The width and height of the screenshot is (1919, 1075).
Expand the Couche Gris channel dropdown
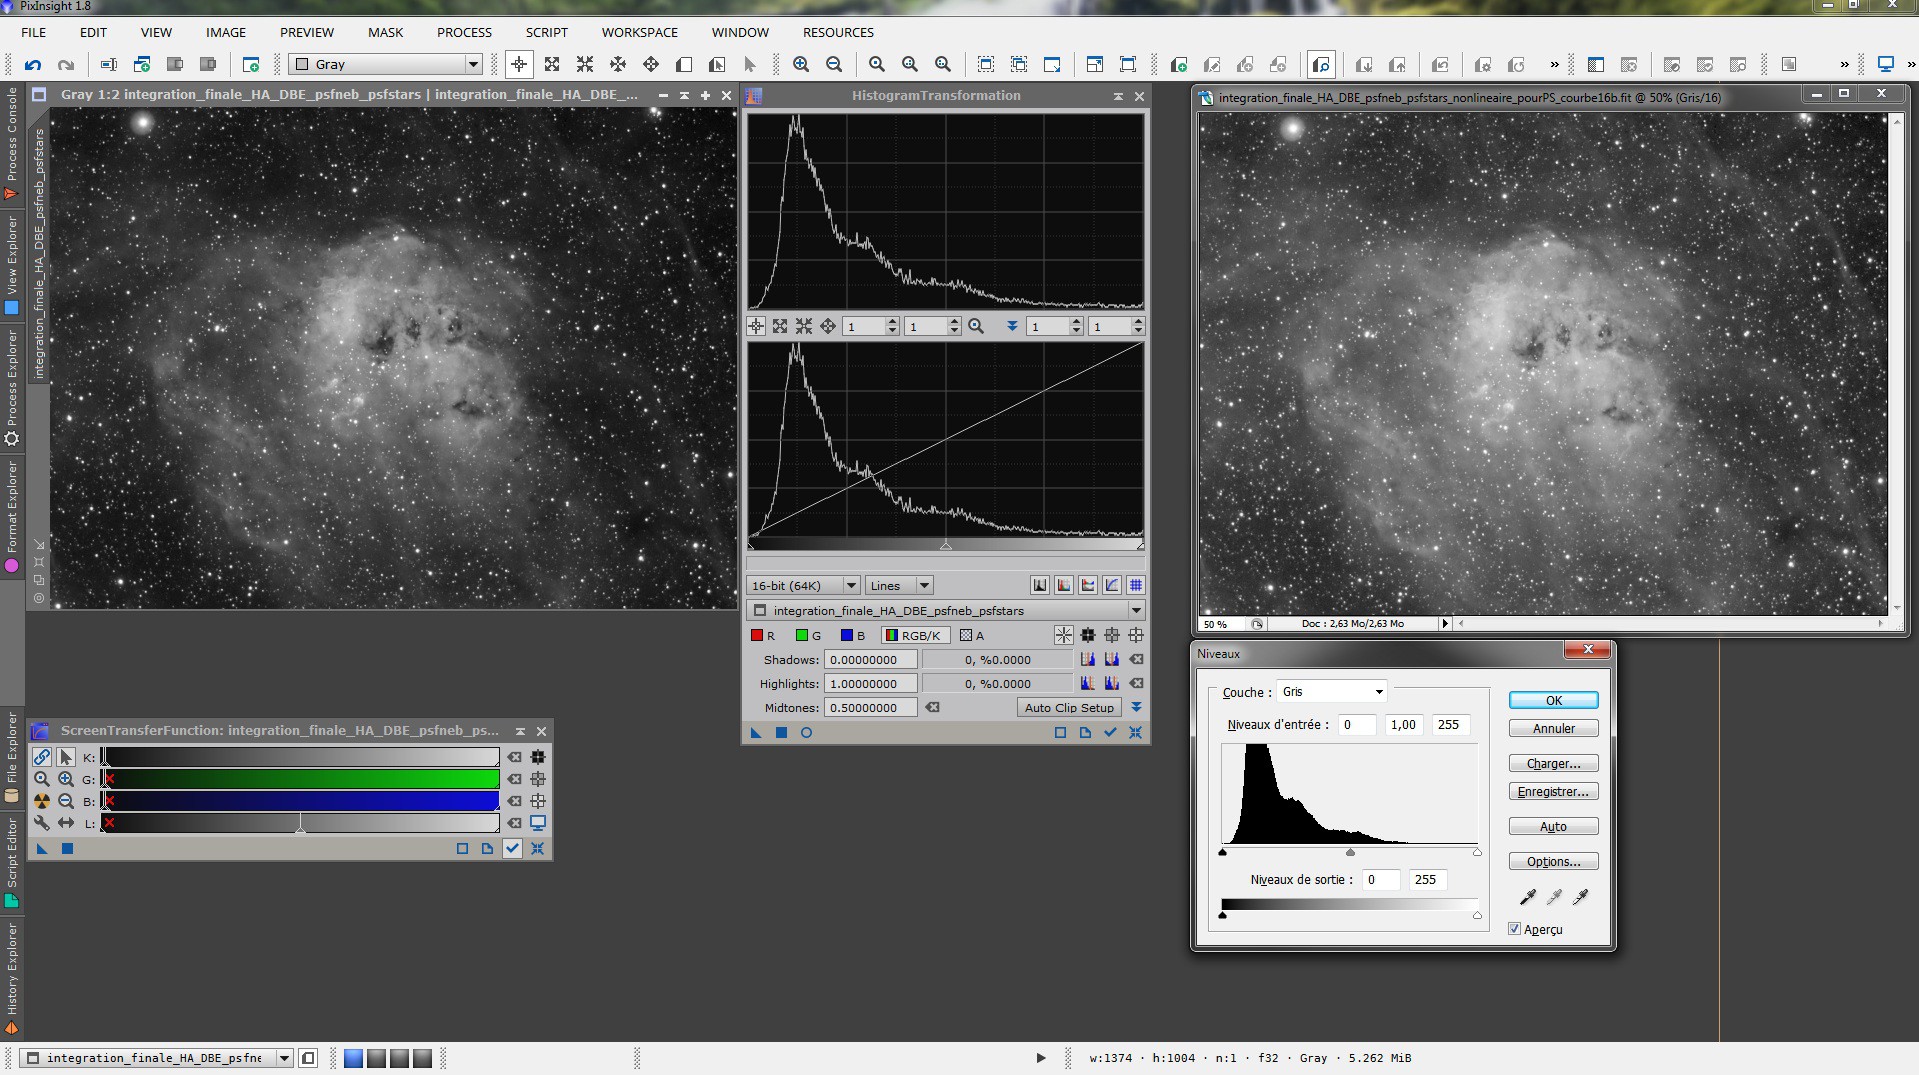[x=1333, y=692]
